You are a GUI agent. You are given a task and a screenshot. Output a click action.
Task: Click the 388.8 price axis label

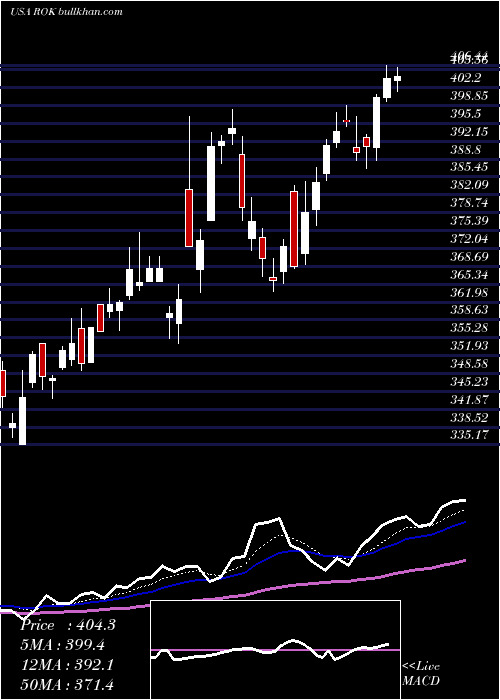tap(466, 150)
